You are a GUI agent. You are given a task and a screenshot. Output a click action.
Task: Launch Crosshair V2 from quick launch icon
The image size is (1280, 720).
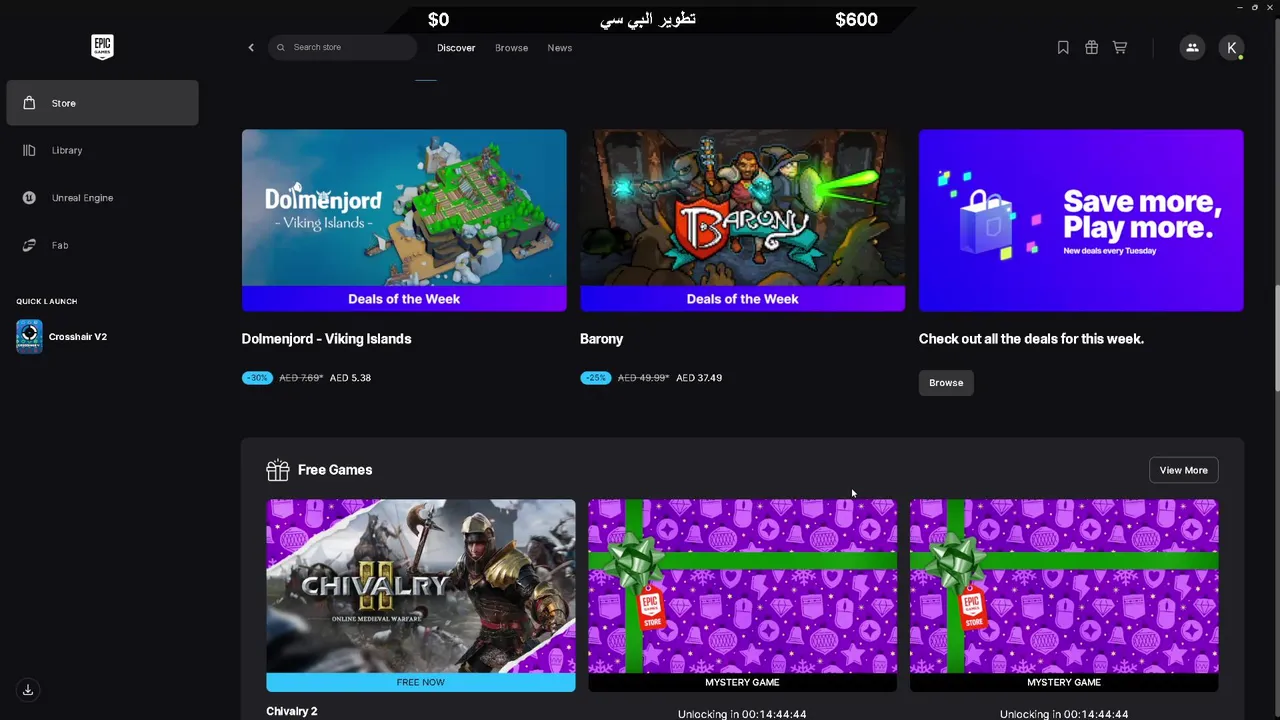(29, 337)
